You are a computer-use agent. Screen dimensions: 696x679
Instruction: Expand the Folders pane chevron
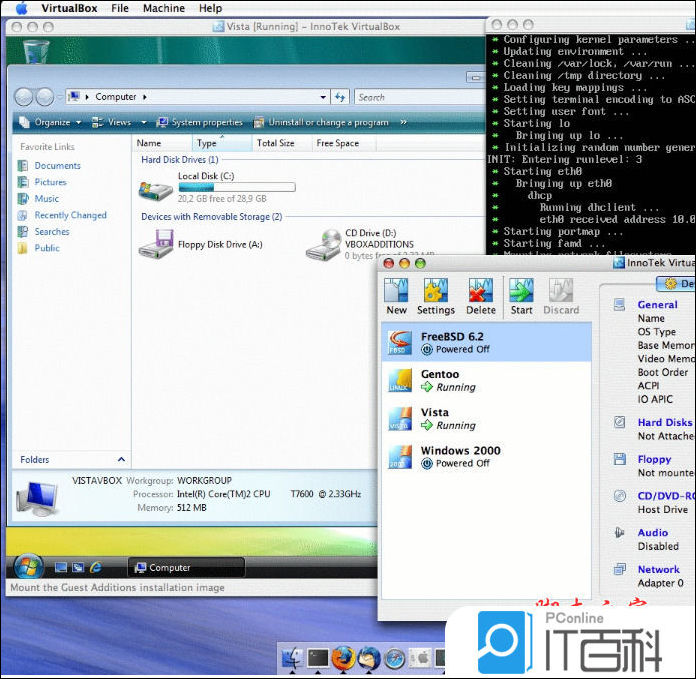[122, 460]
